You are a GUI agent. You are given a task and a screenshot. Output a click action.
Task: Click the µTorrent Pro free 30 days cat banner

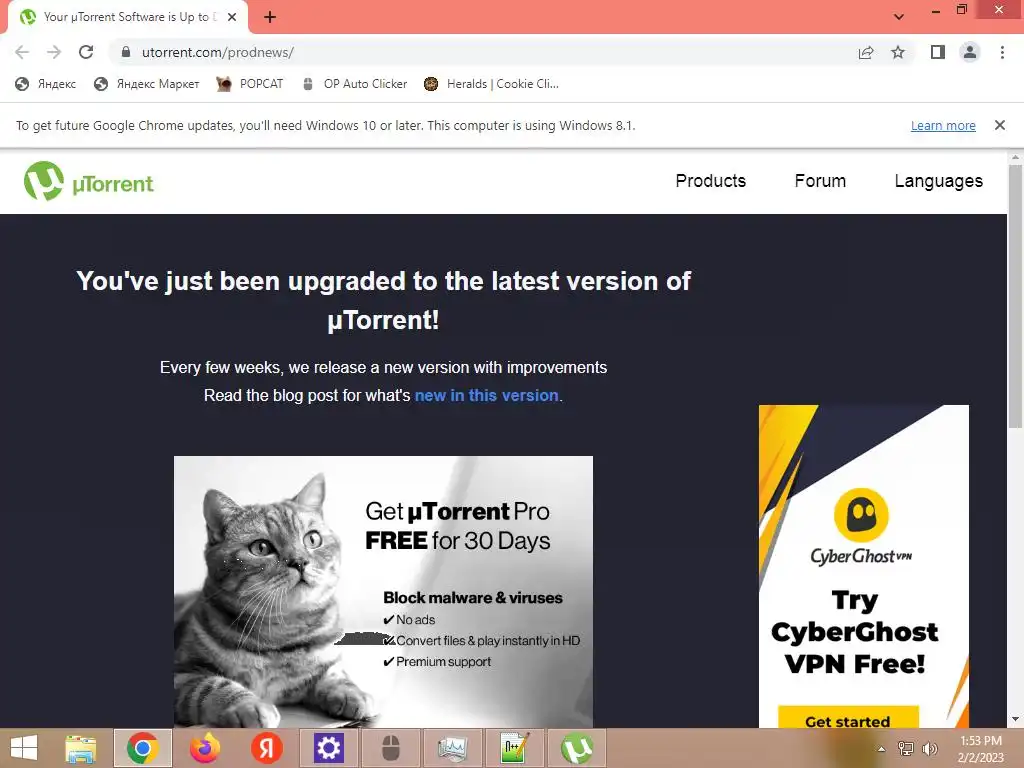point(383,592)
